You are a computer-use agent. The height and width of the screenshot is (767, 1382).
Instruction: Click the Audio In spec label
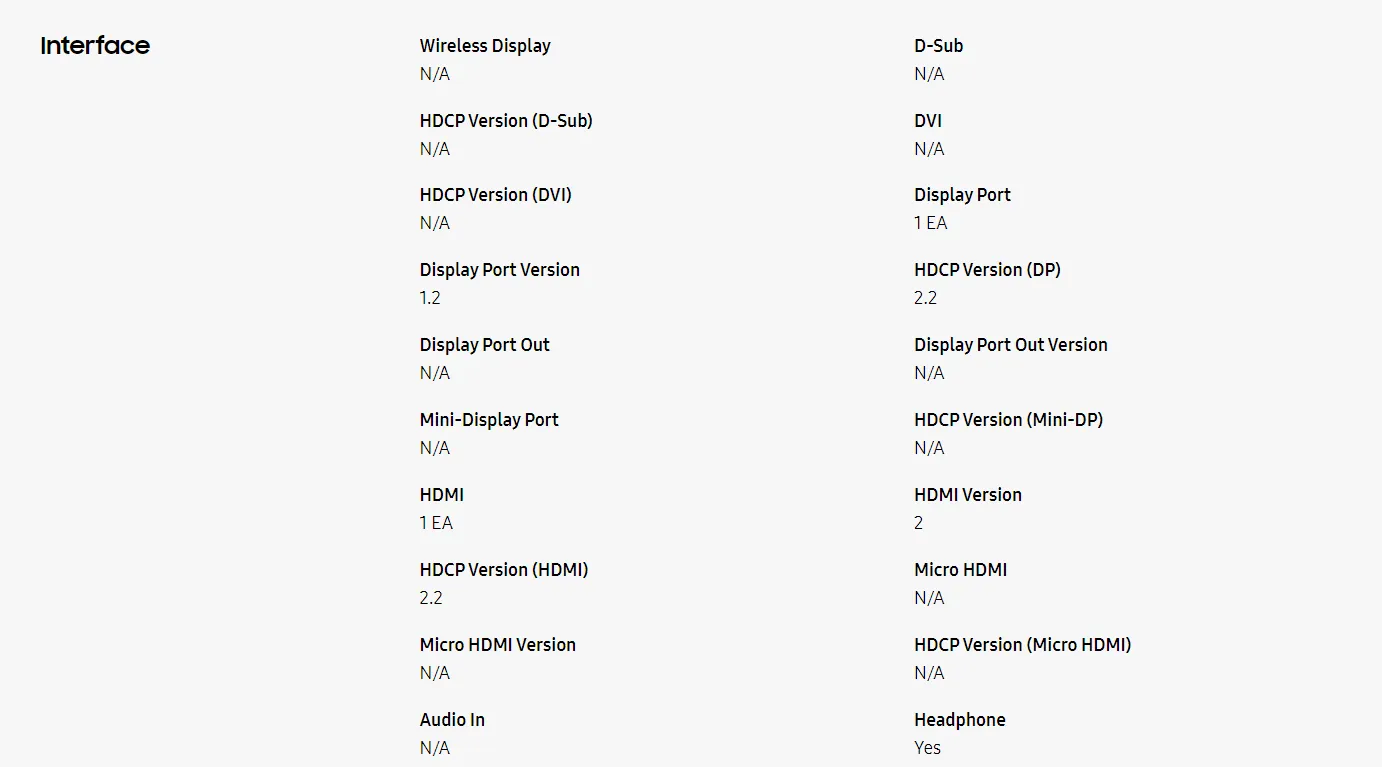coord(452,720)
